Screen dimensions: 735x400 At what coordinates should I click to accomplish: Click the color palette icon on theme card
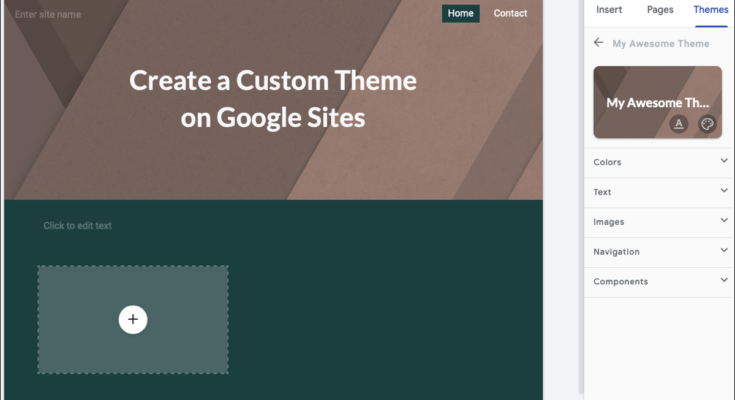(x=707, y=124)
